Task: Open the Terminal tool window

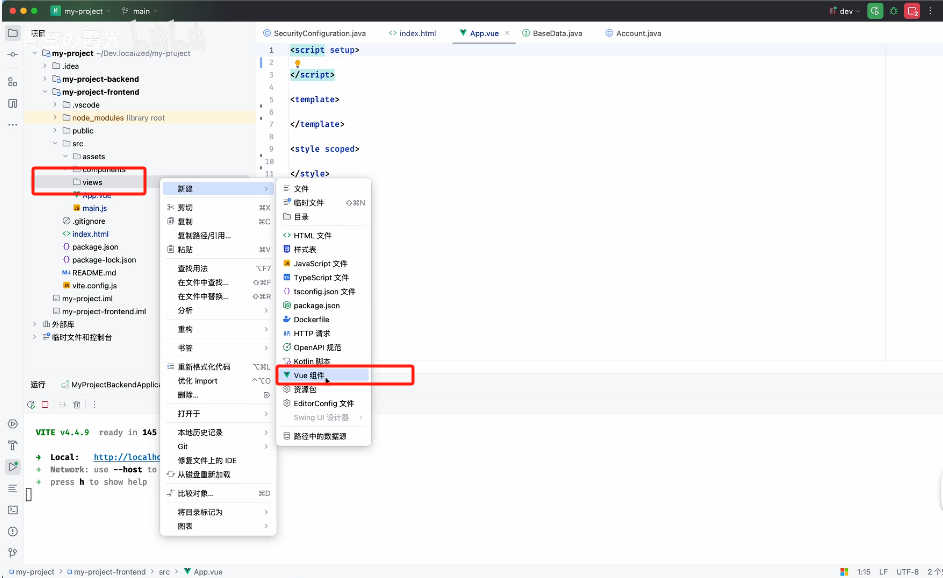Action: coord(12,510)
